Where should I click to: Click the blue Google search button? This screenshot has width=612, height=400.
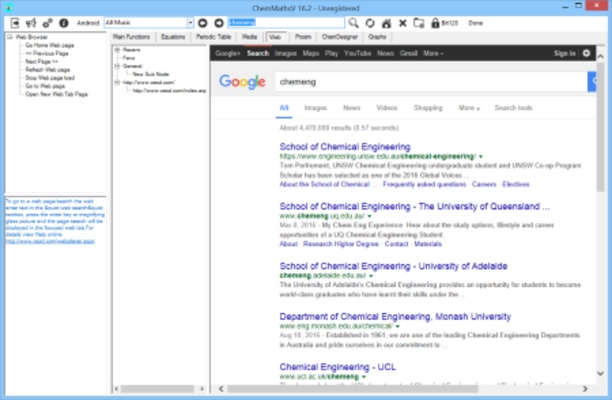click(x=592, y=81)
